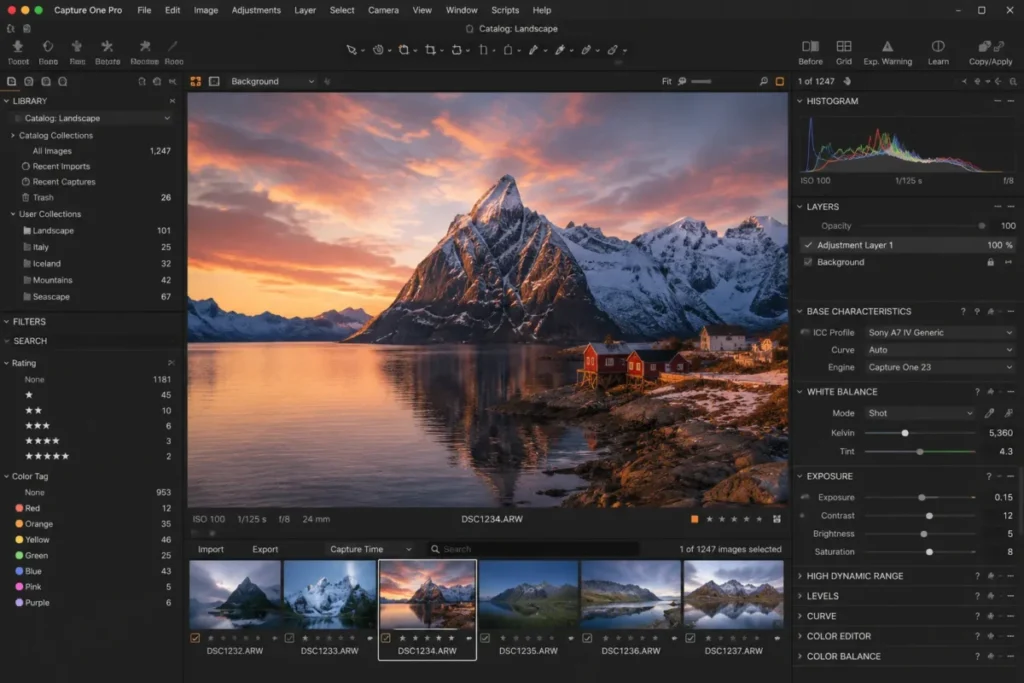The image size is (1024, 683).
Task: Click the orange color tag below the viewer
Action: (x=694, y=519)
